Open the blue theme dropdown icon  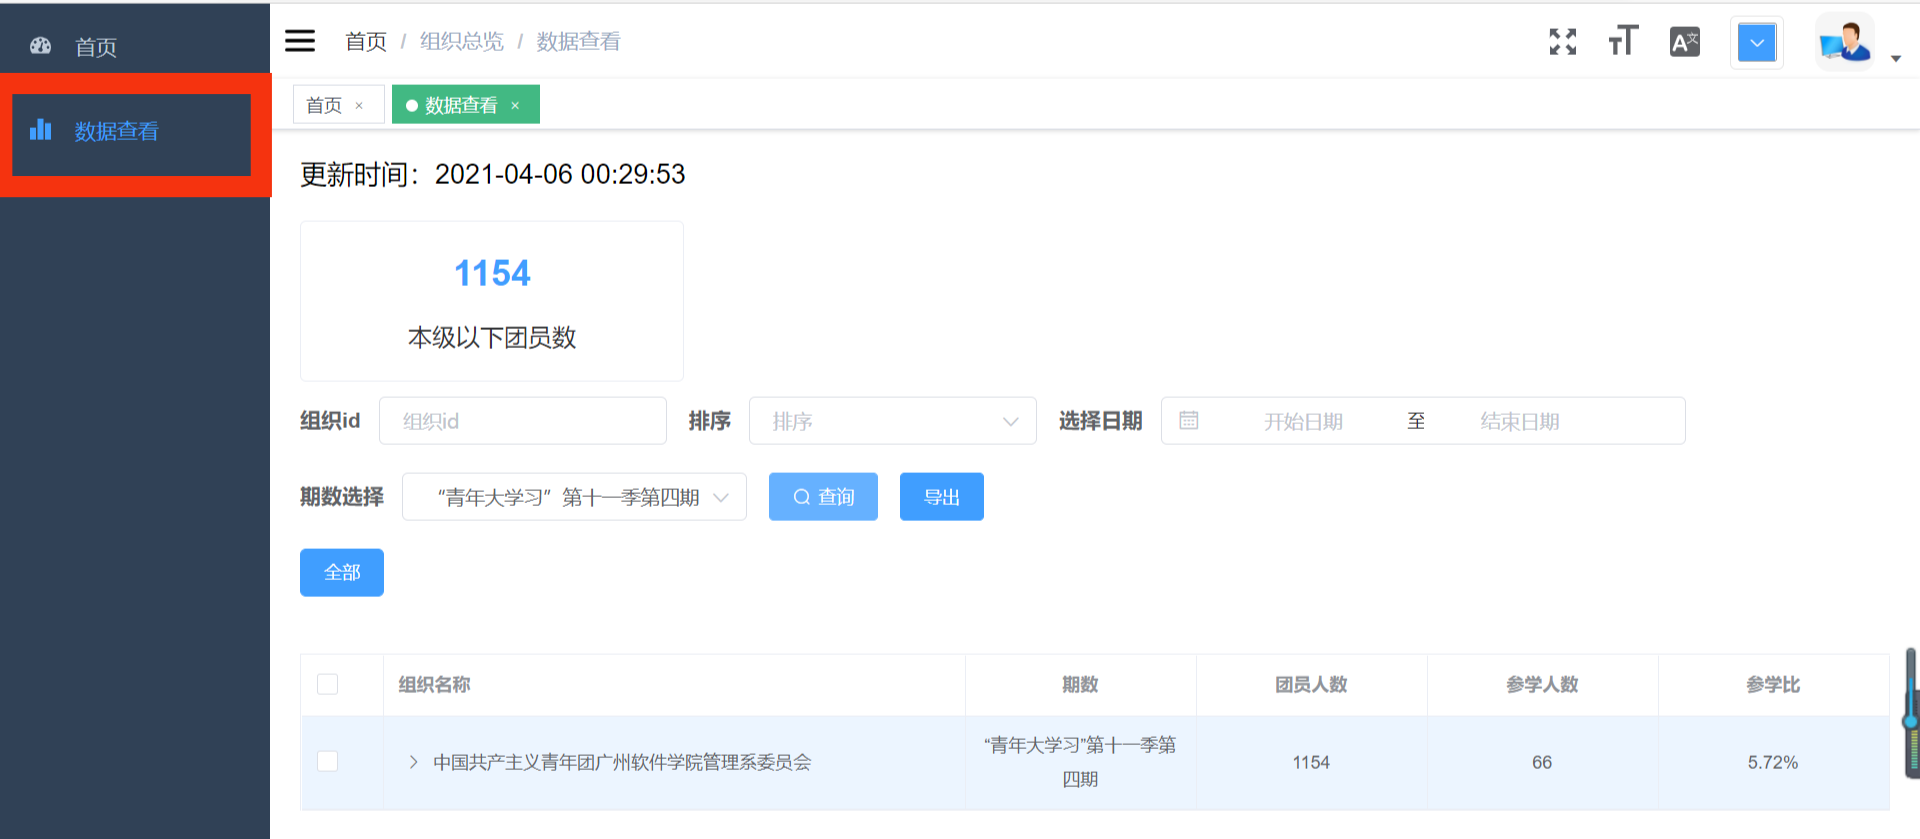pyautogui.click(x=1756, y=43)
